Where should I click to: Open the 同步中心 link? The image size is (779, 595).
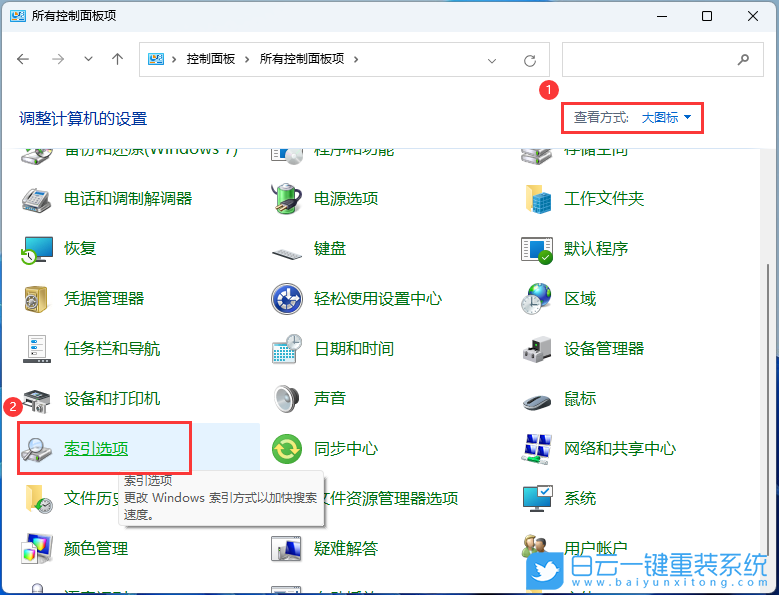coord(346,448)
